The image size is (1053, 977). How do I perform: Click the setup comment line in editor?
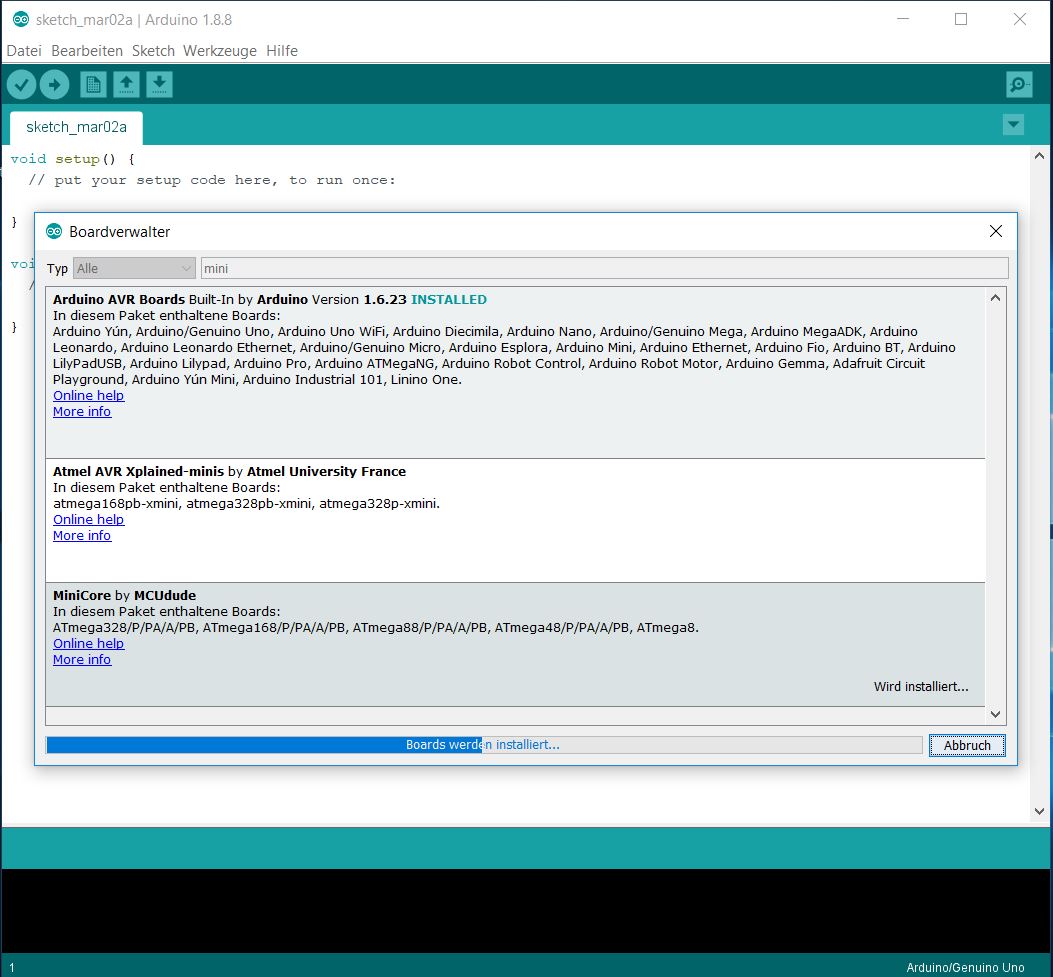tap(212, 180)
